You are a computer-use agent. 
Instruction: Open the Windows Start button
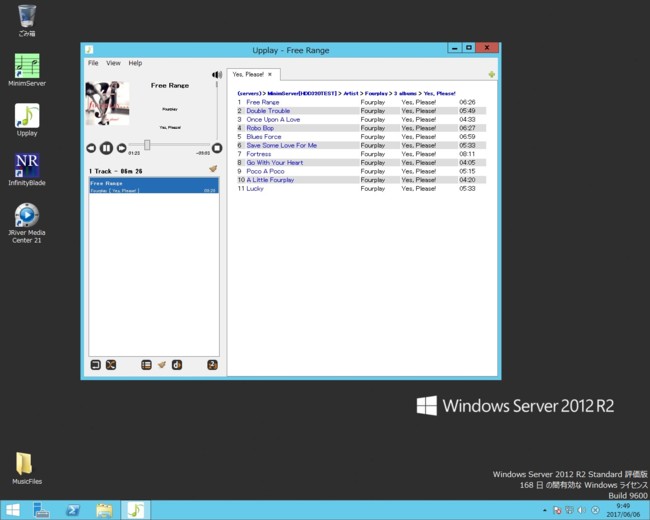[12, 510]
